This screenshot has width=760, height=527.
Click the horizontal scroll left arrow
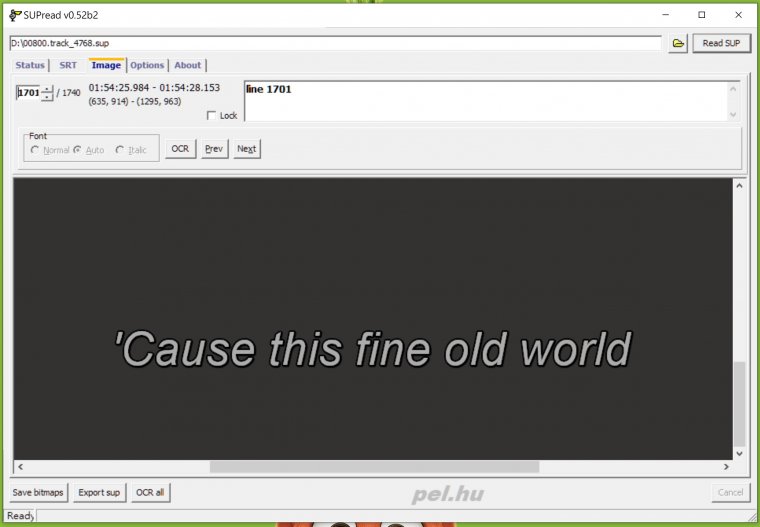tap(20, 467)
